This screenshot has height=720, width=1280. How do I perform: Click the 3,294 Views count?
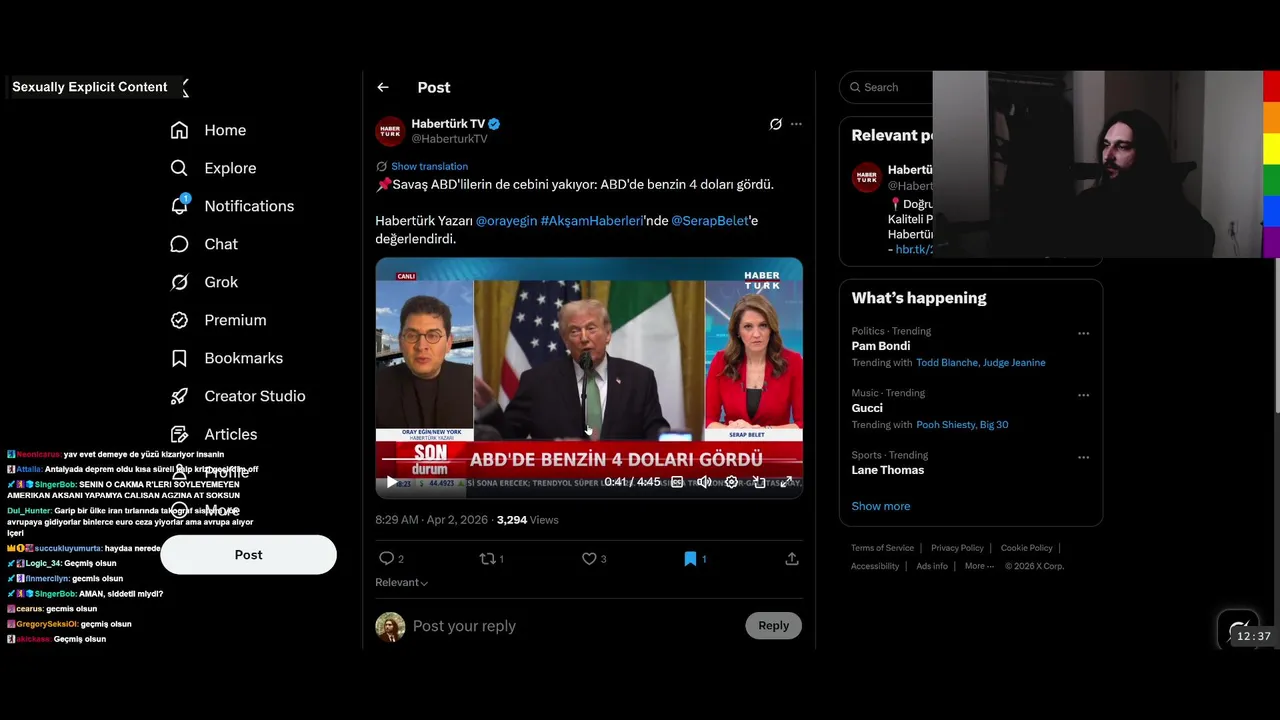coord(527,520)
